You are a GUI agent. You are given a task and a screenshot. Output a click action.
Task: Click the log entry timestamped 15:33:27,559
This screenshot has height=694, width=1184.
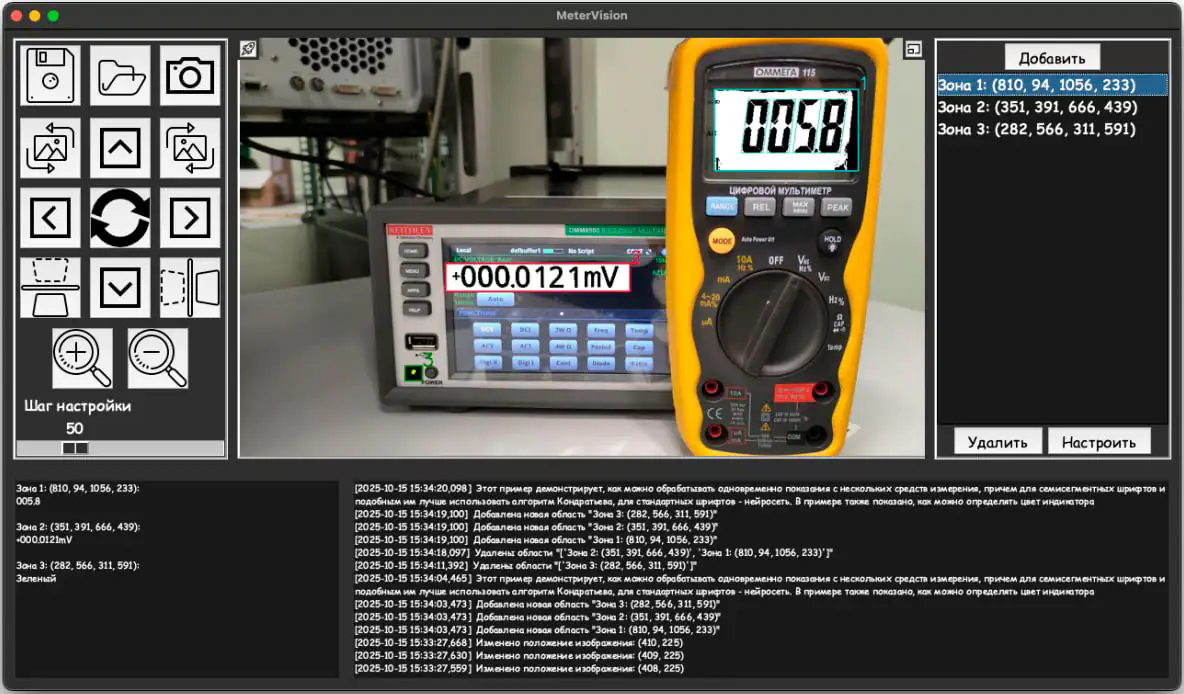click(x=519, y=668)
